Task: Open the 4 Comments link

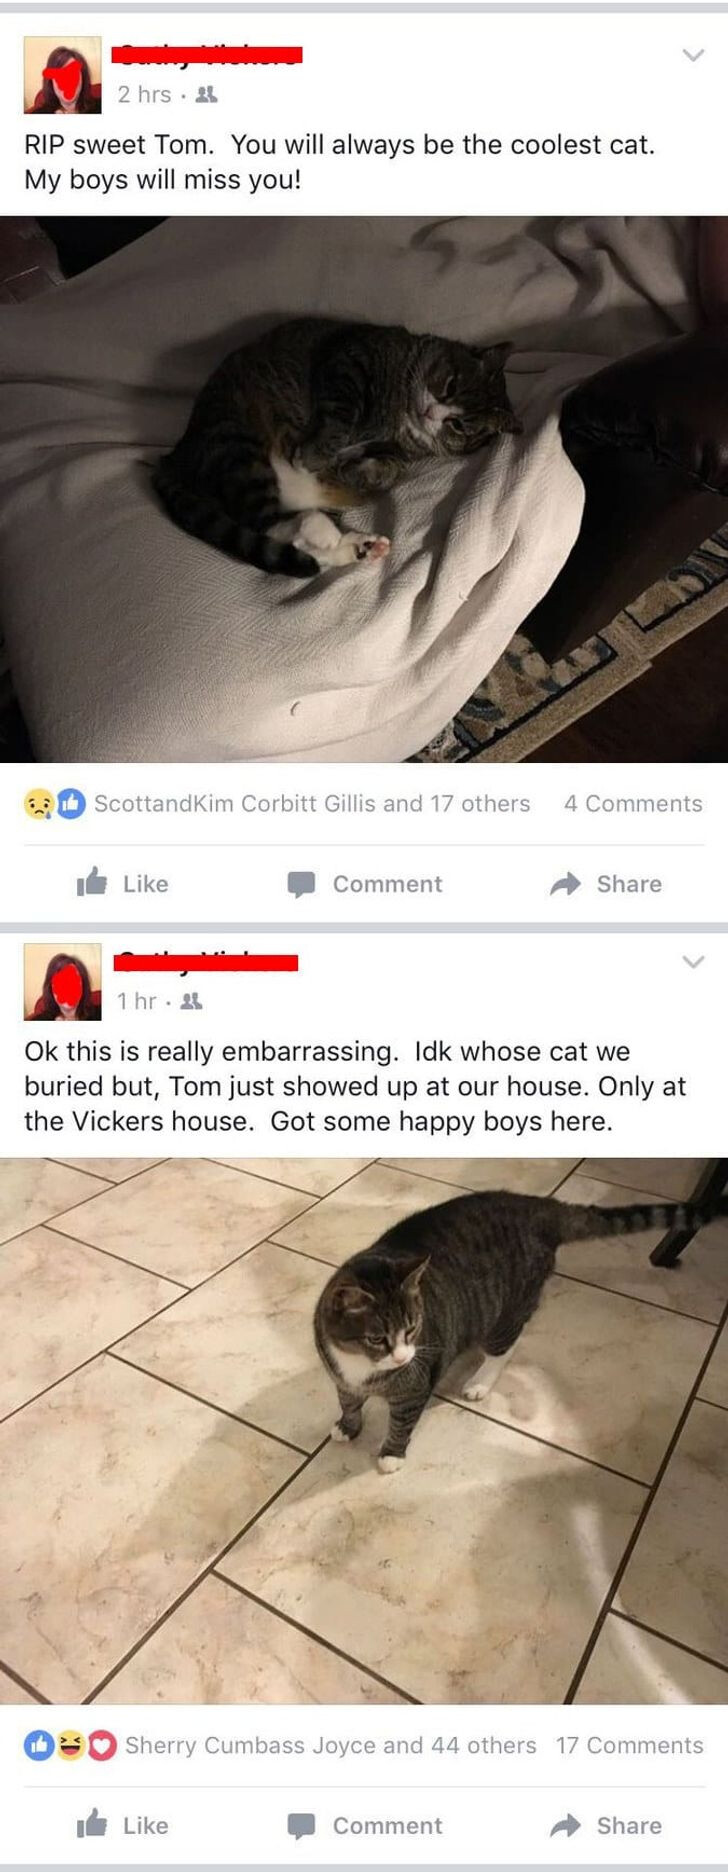Action: point(633,803)
